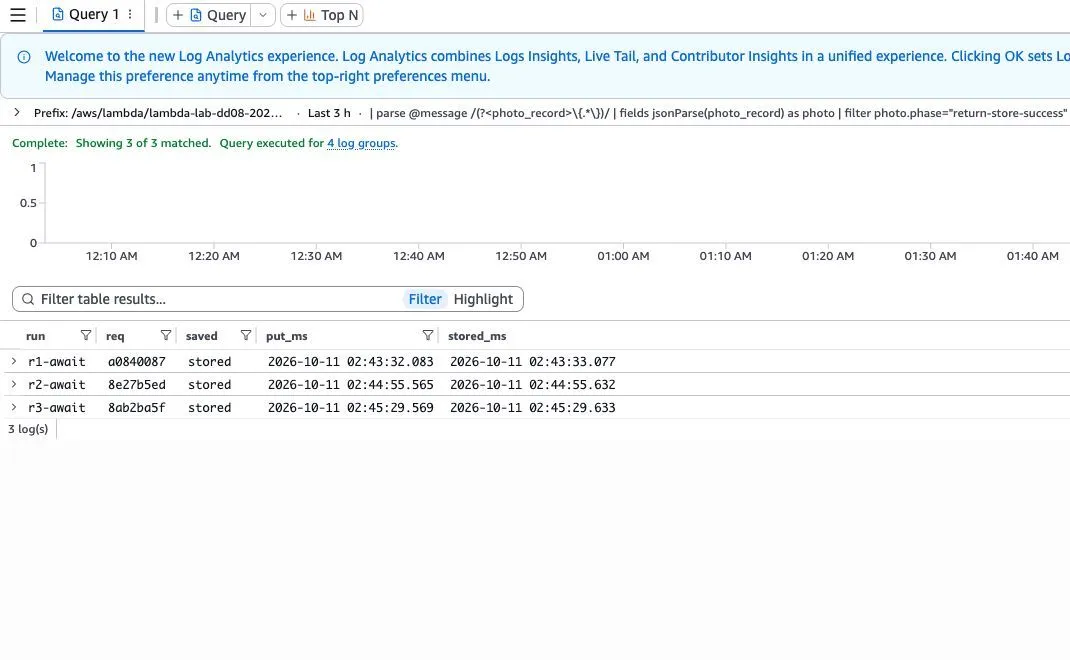The height and width of the screenshot is (660, 1070).
Task: Open the hamburger navigation menu
Action: 18,15
